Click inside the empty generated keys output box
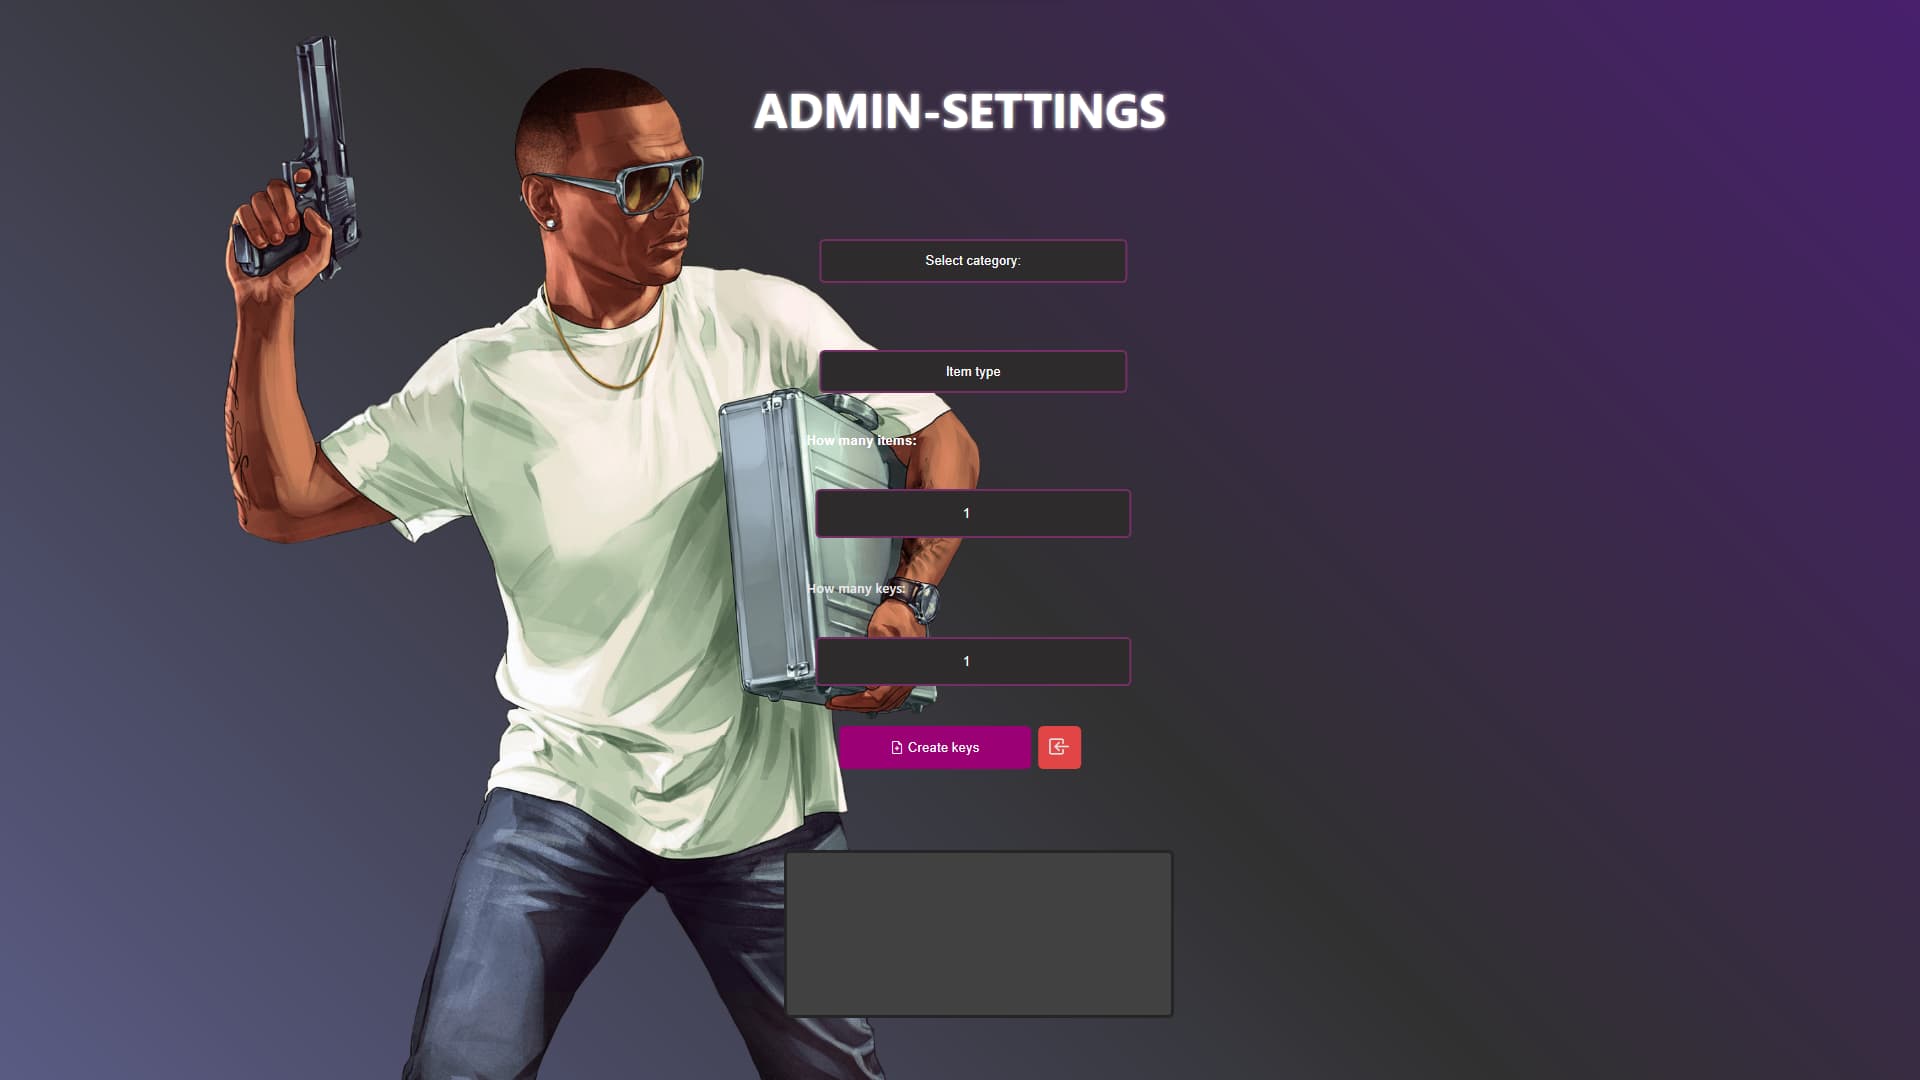 [x=979, y=934]
